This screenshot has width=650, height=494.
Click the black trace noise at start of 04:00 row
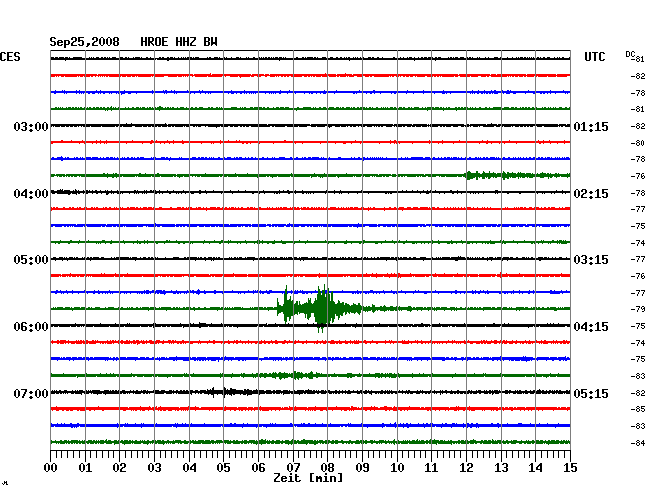coord(65,192)
